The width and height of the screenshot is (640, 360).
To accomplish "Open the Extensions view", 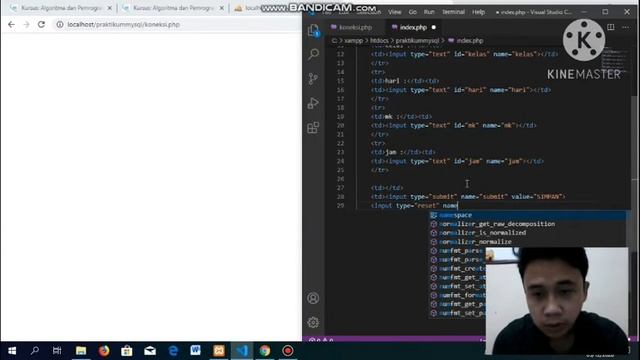I will [x=313, y=127].
